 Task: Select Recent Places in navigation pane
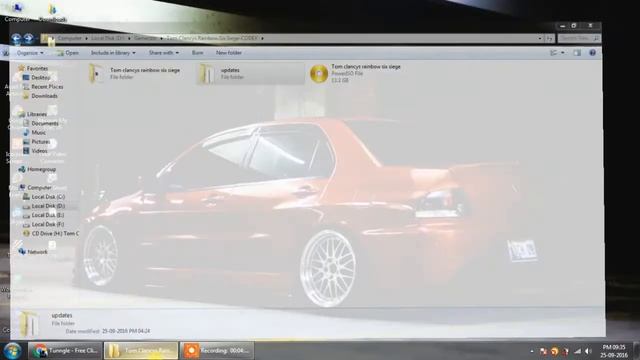point(47,87)
